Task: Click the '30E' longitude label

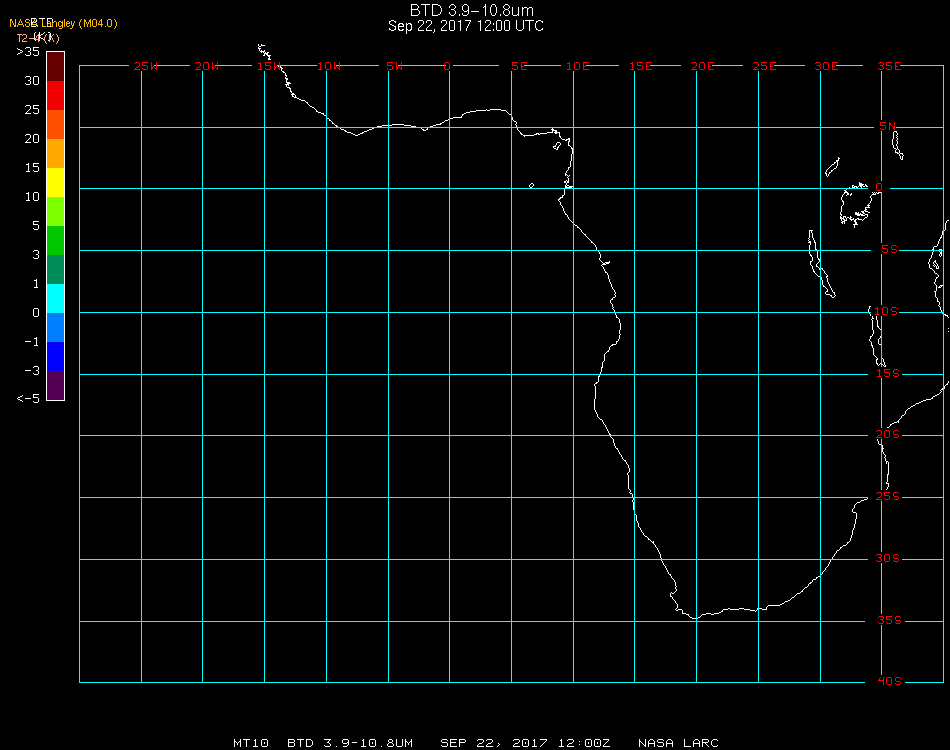Action: (x=826, y=66)
